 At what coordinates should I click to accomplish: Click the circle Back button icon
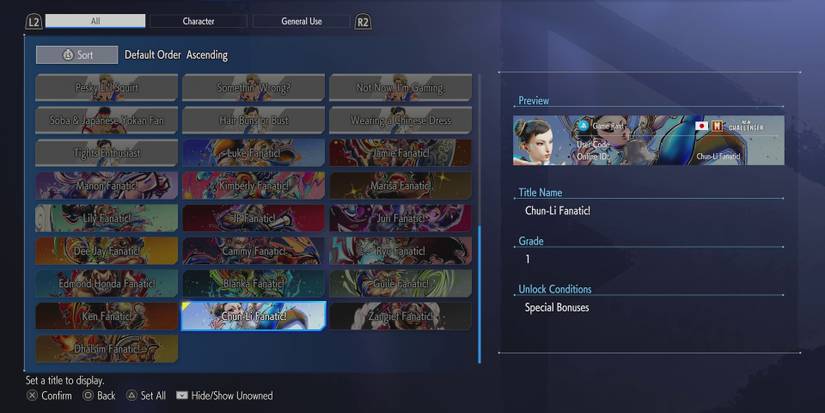point(88,395)
